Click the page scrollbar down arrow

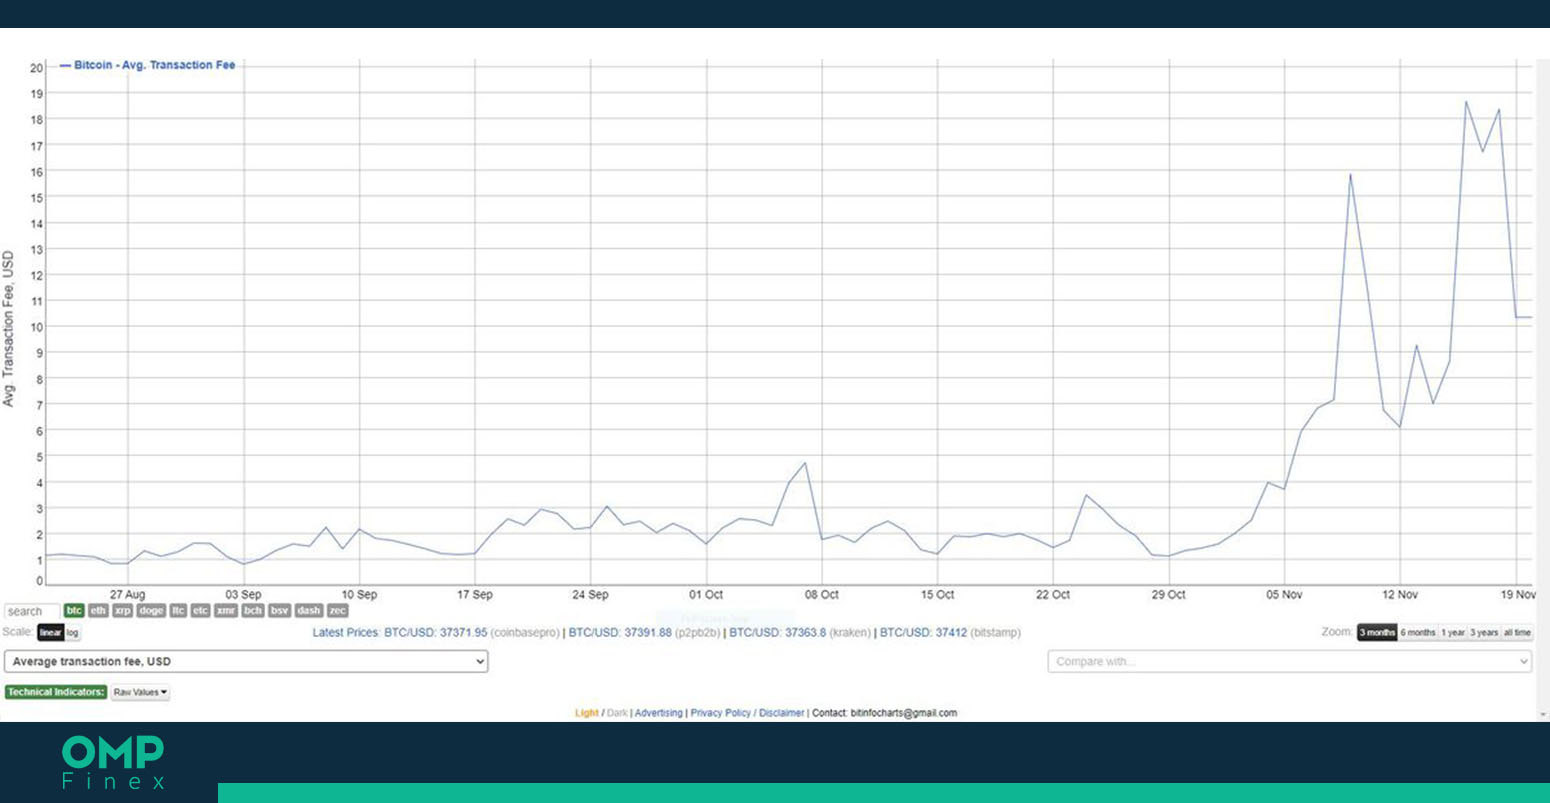(x=1541, y=714)
